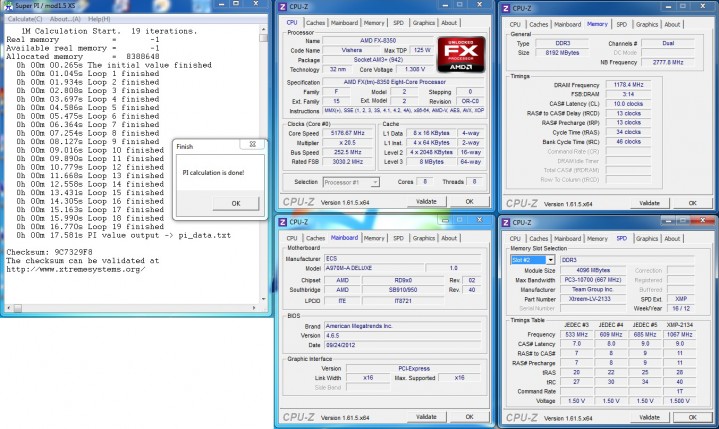This screenshot has width=719, height=429.
Task: Click Part Number Xtreem-LV-2133 field
Action: 590,299
